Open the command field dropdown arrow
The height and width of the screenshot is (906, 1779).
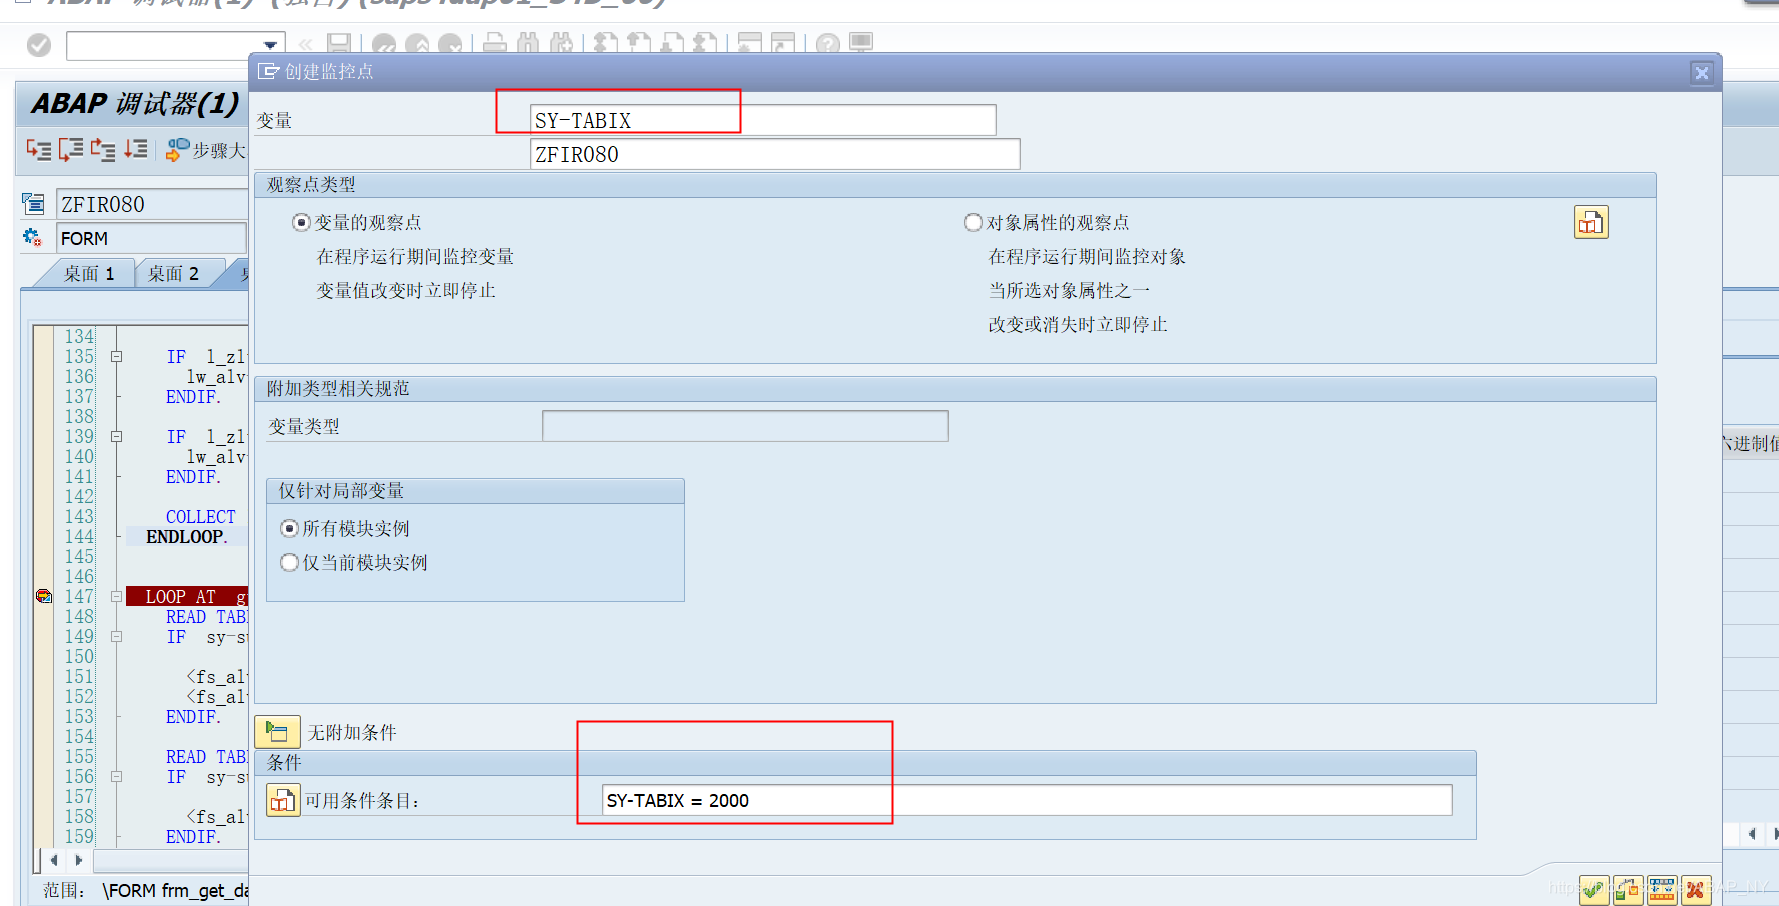[x=270, y=45]
